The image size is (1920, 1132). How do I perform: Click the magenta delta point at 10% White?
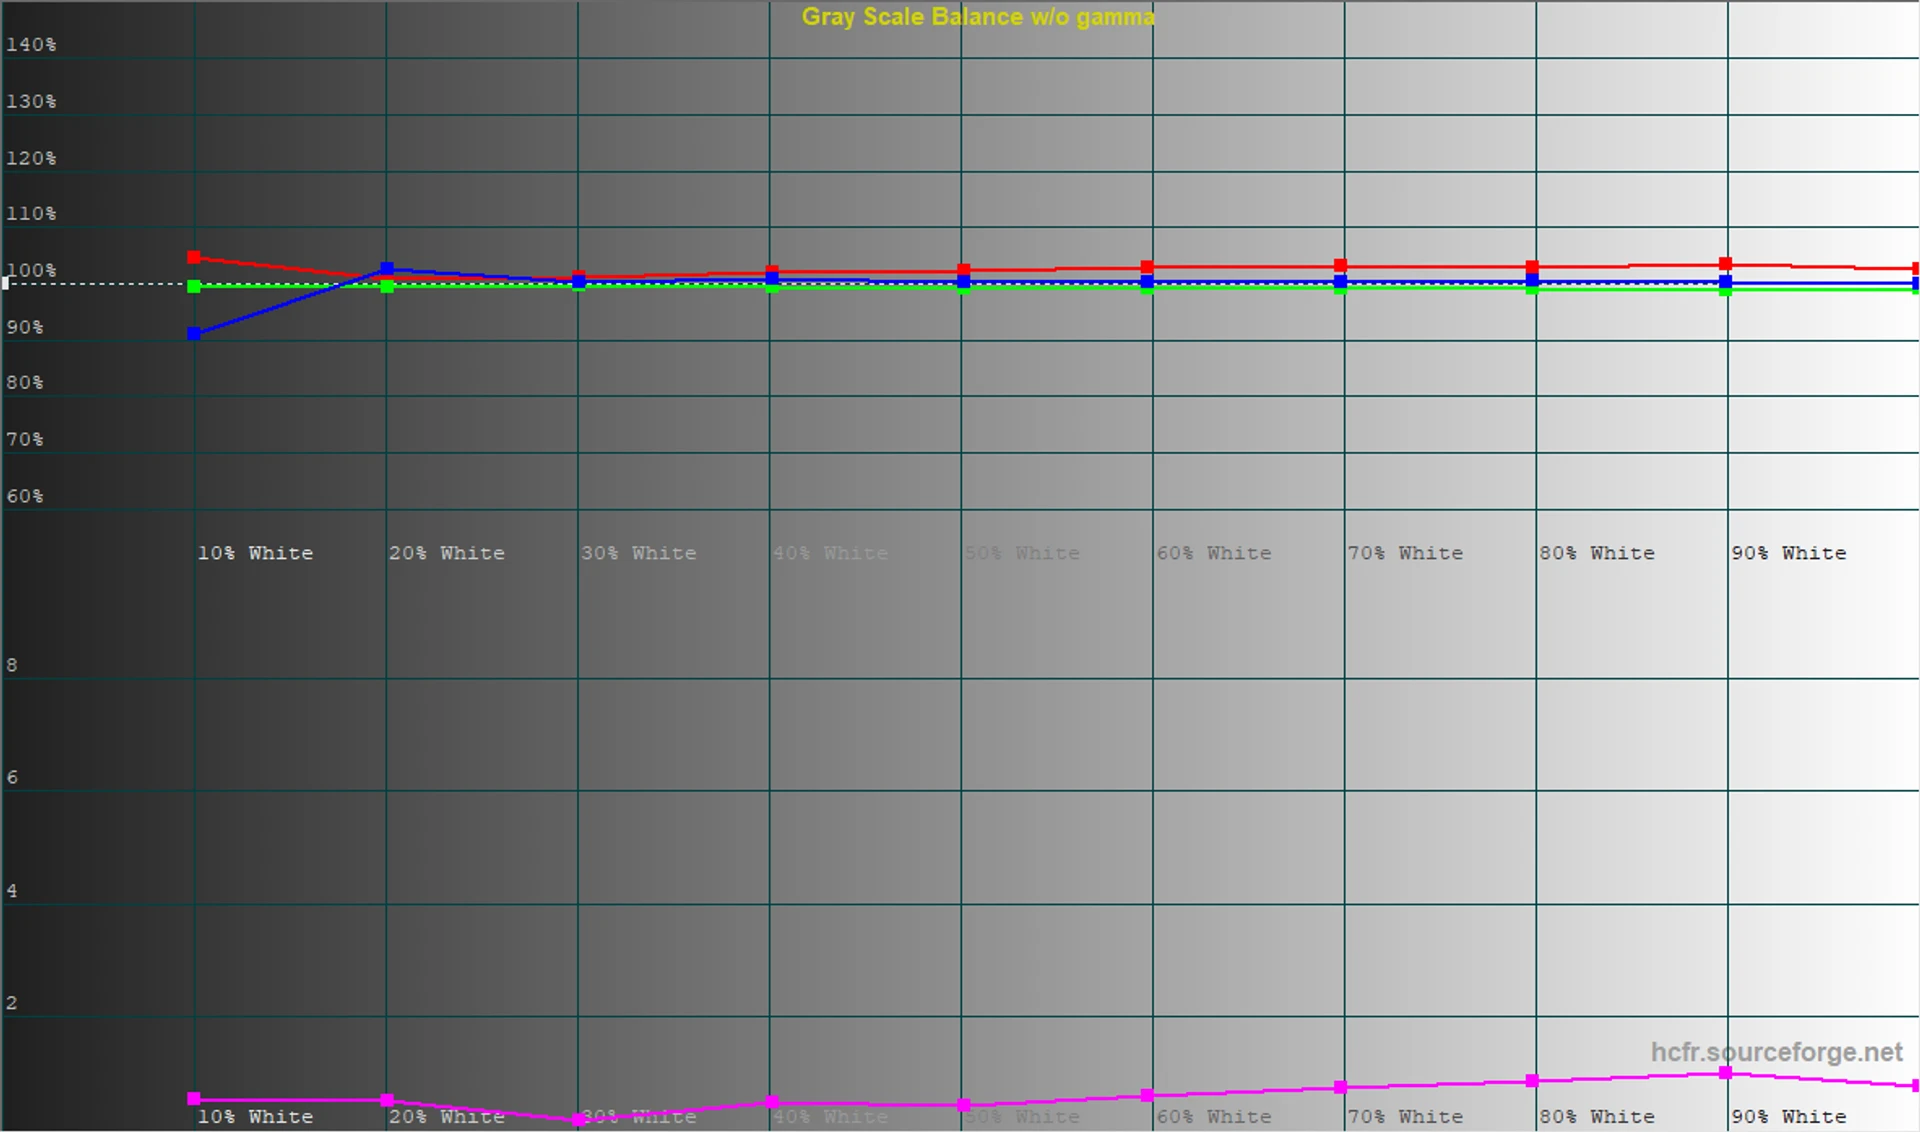194,1099
